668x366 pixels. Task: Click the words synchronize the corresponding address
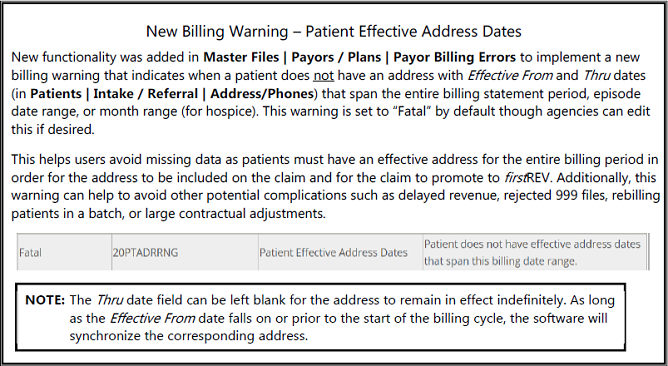[x=187, y=336]
